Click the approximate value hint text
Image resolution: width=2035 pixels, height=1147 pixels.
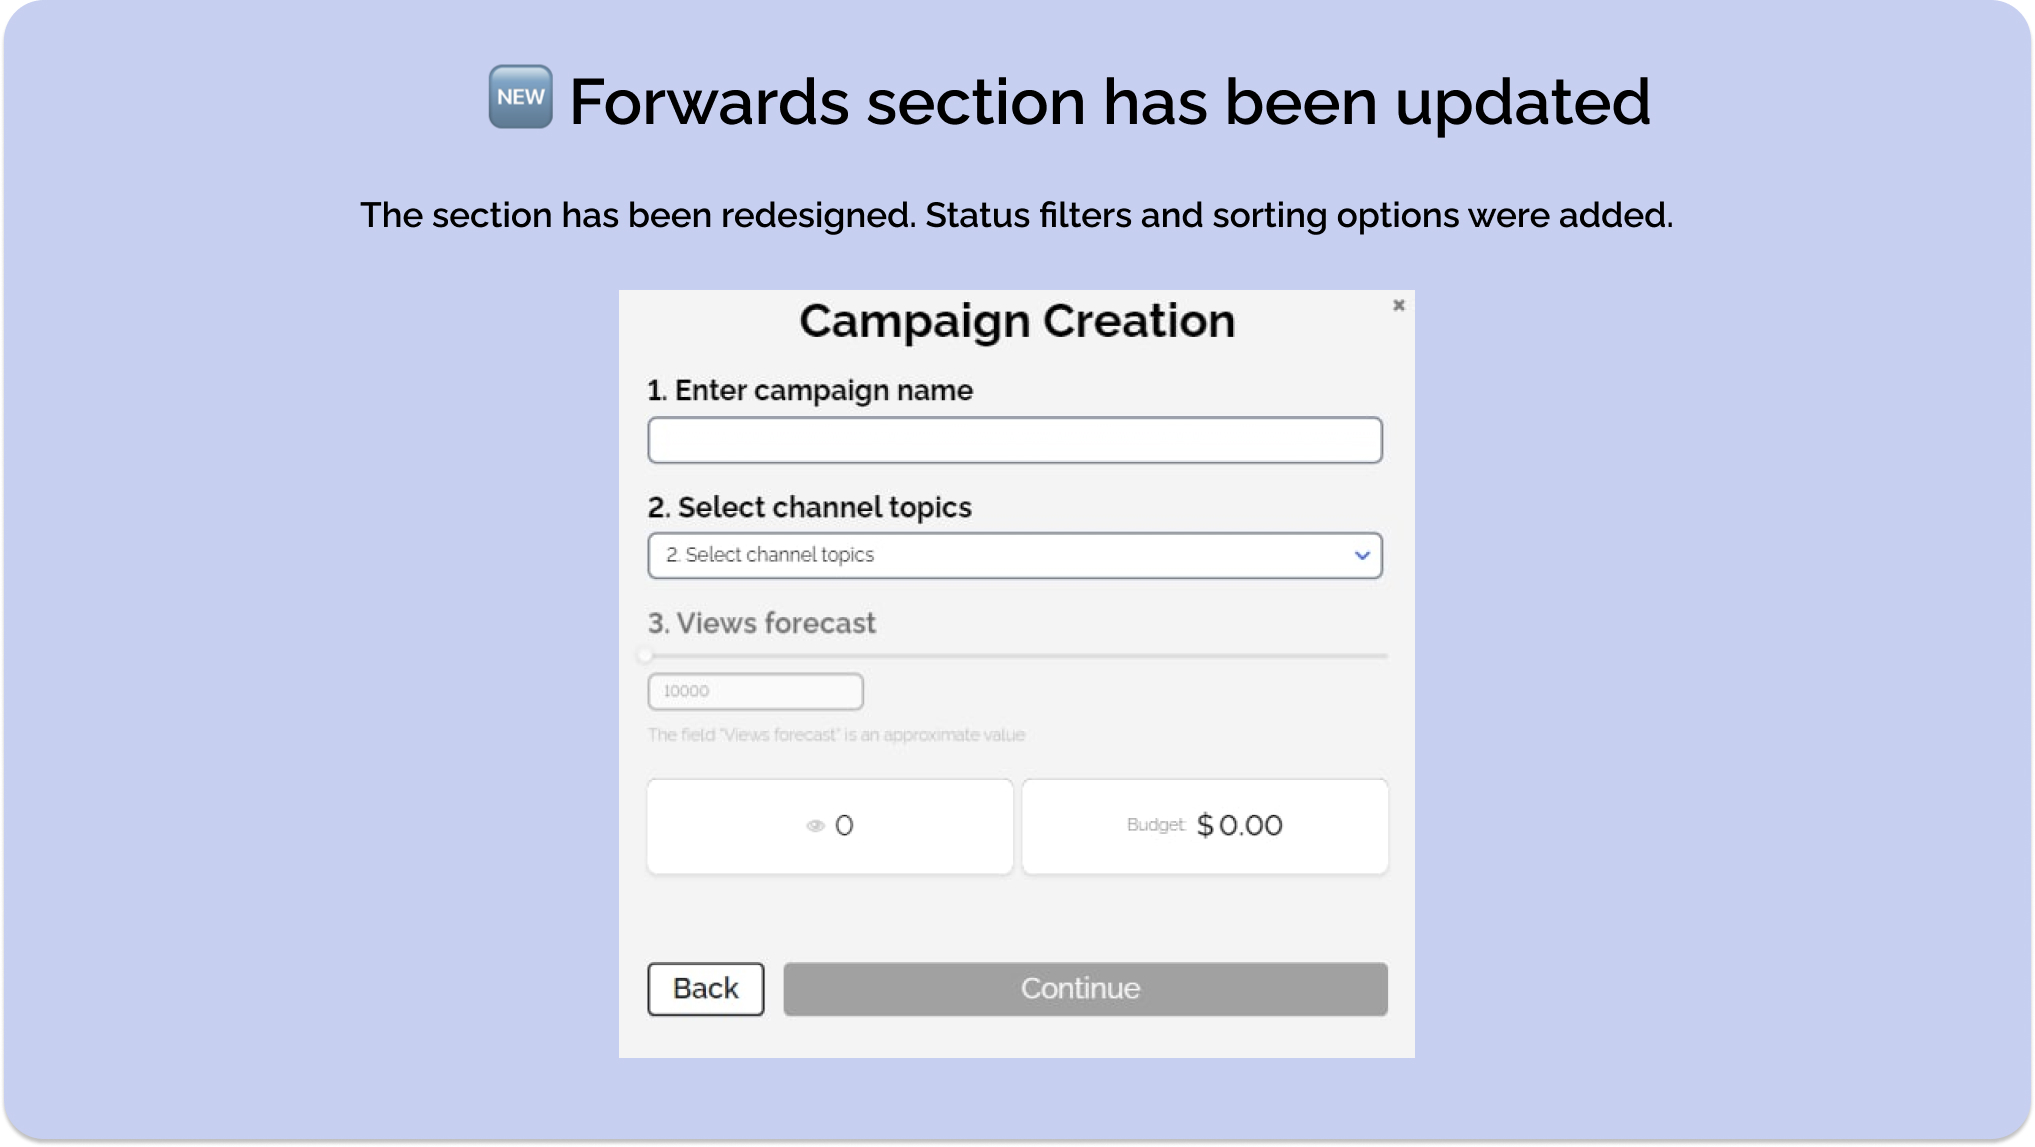point(836,735)
